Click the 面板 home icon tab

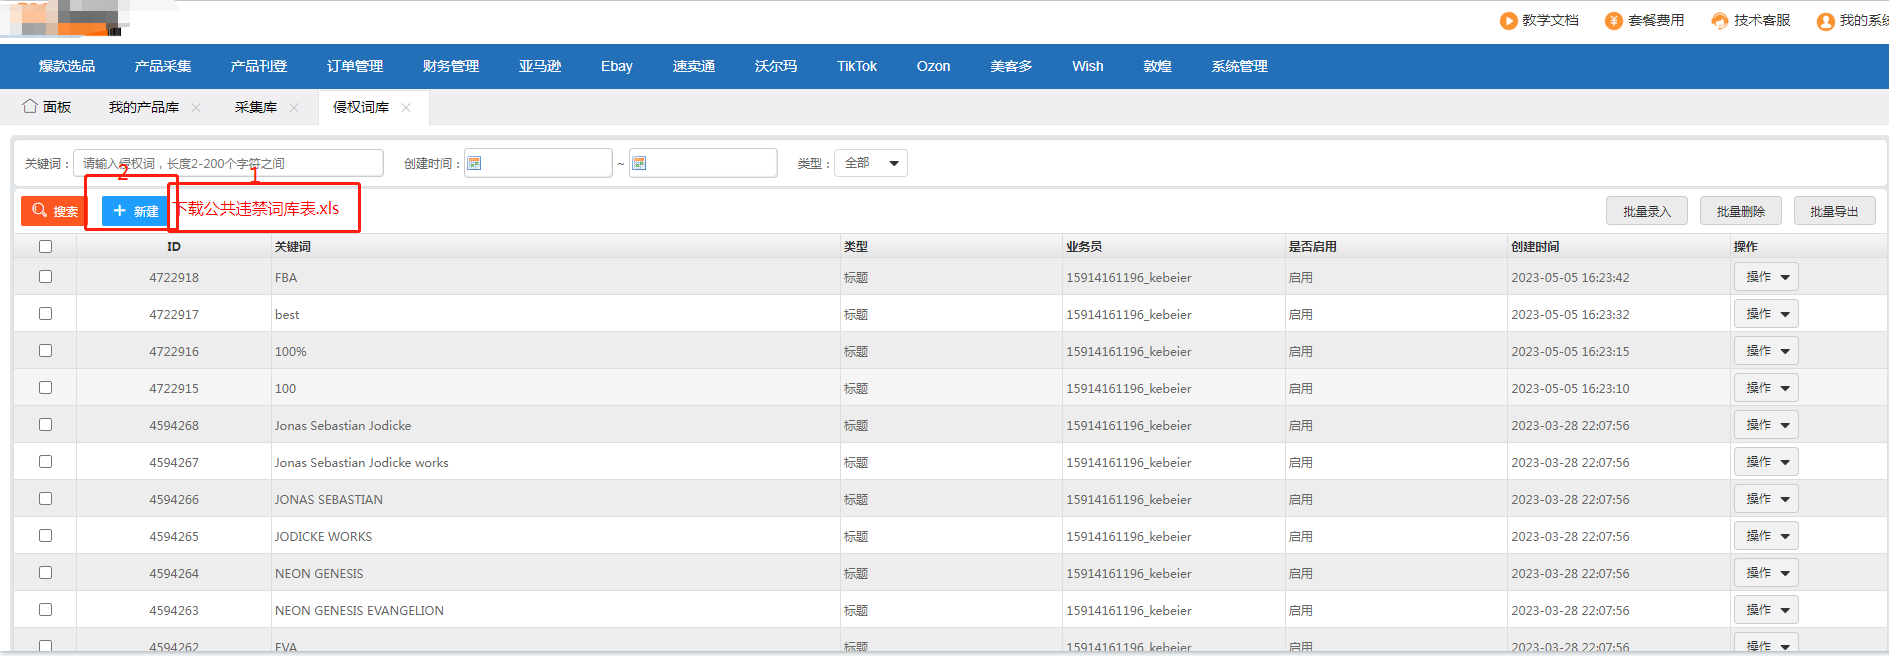pyautogui.click(x=47, y=107)
